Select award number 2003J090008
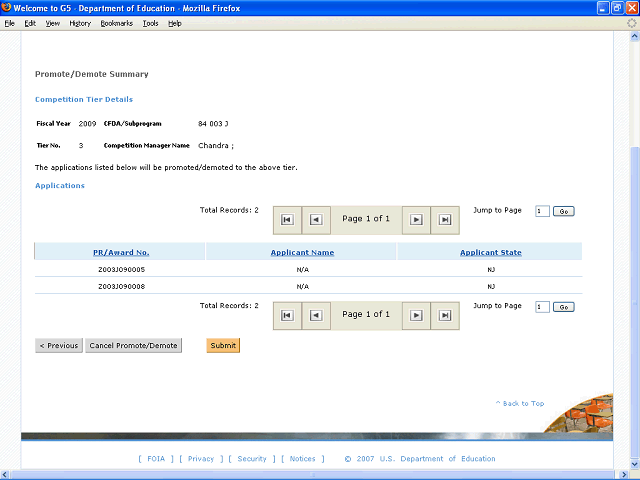The image size is (640, 480). coord(122,287)
